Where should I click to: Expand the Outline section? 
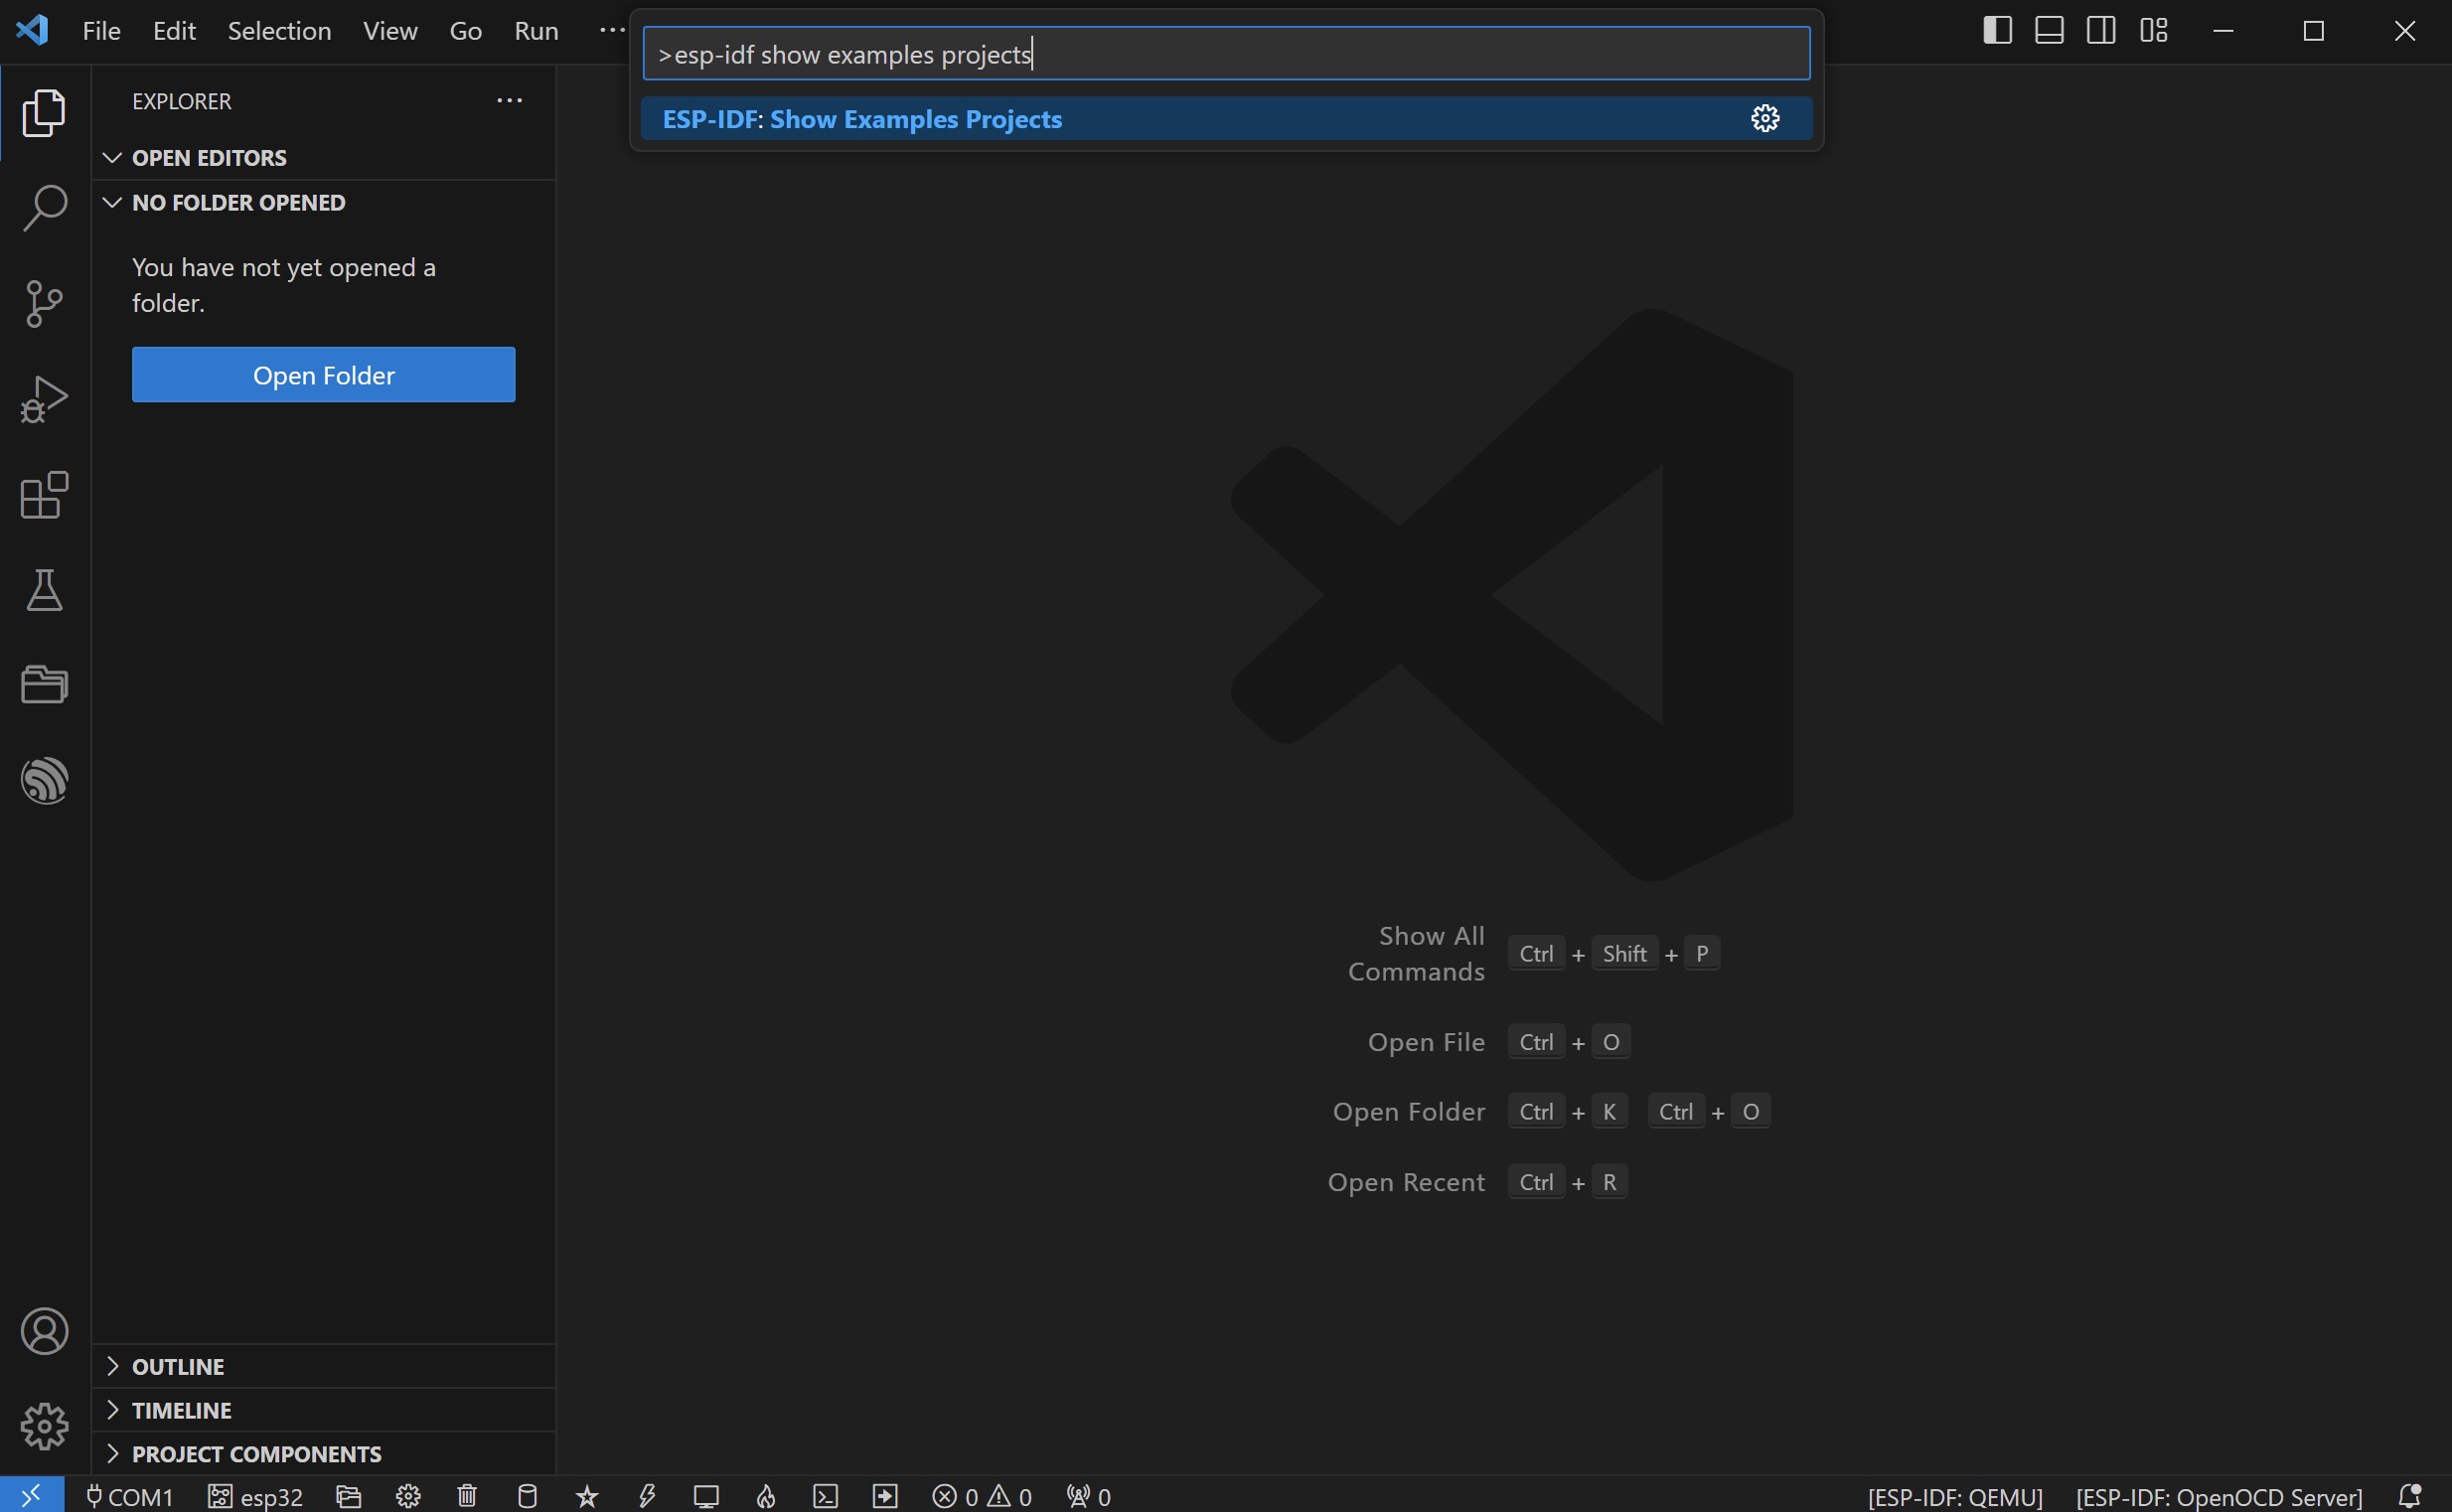pos(324,1366)
